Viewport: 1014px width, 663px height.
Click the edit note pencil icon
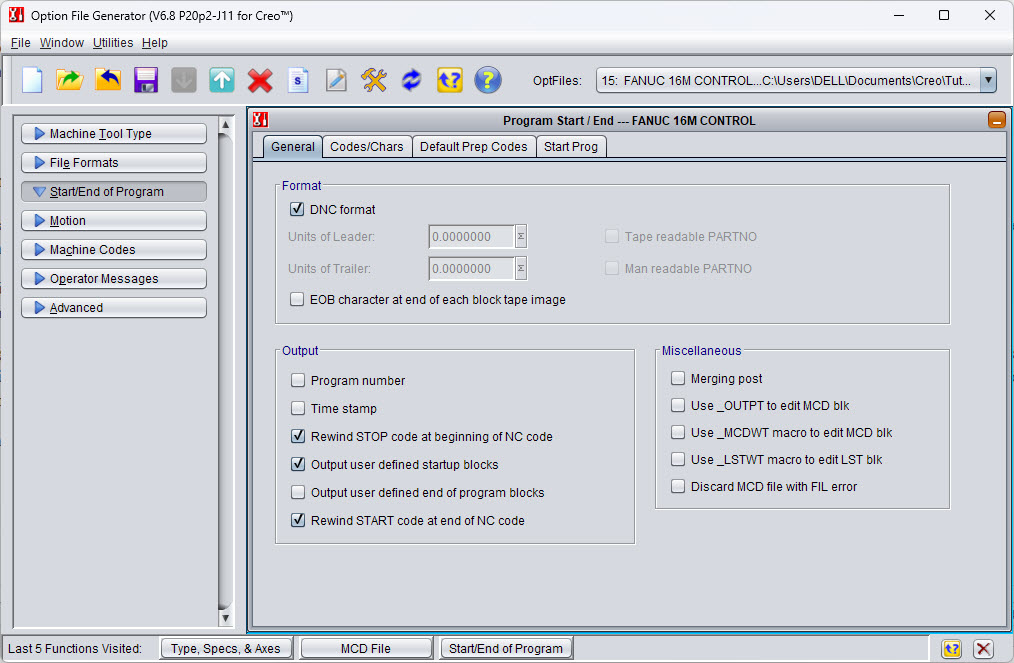coord(336,80)
